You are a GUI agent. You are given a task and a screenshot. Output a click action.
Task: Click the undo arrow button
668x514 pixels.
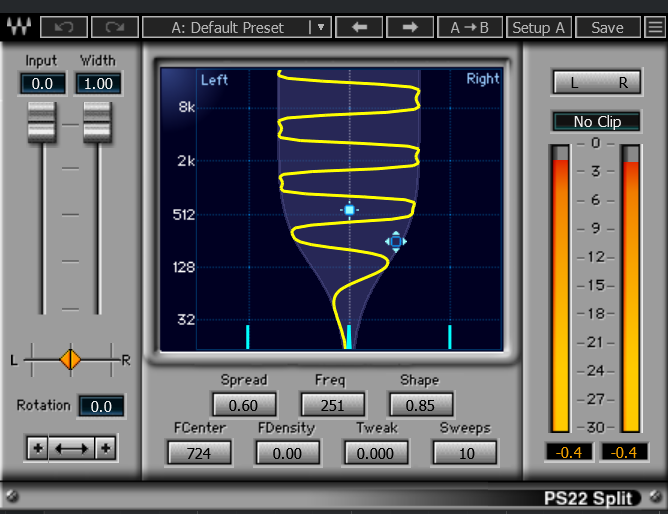[64, 28]
